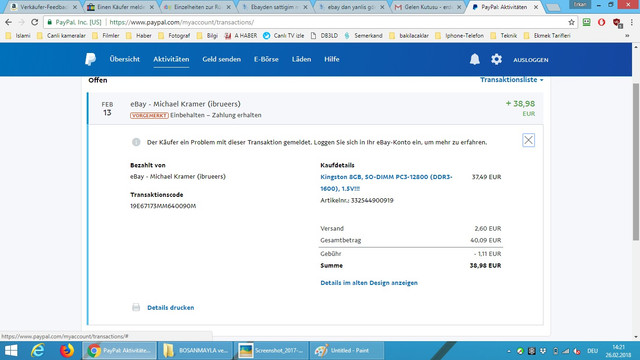Open Haber bookmarks folder

[139, 36]
